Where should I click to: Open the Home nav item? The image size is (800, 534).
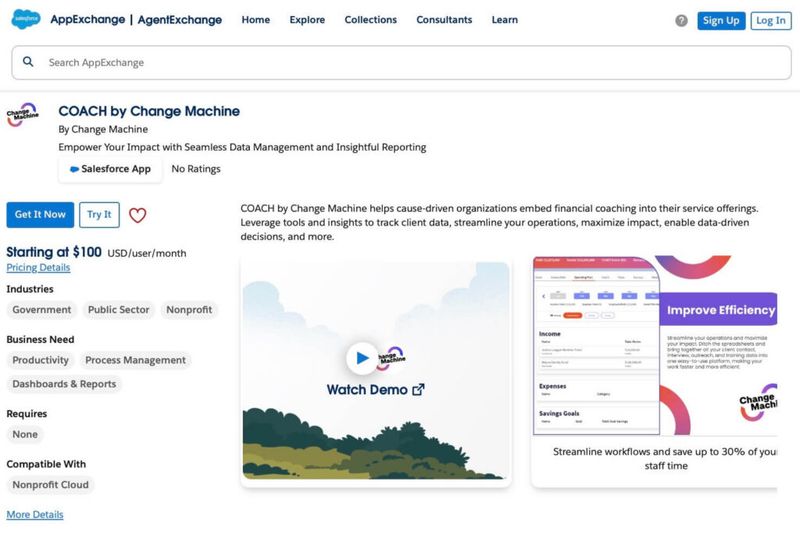[256, 20]
